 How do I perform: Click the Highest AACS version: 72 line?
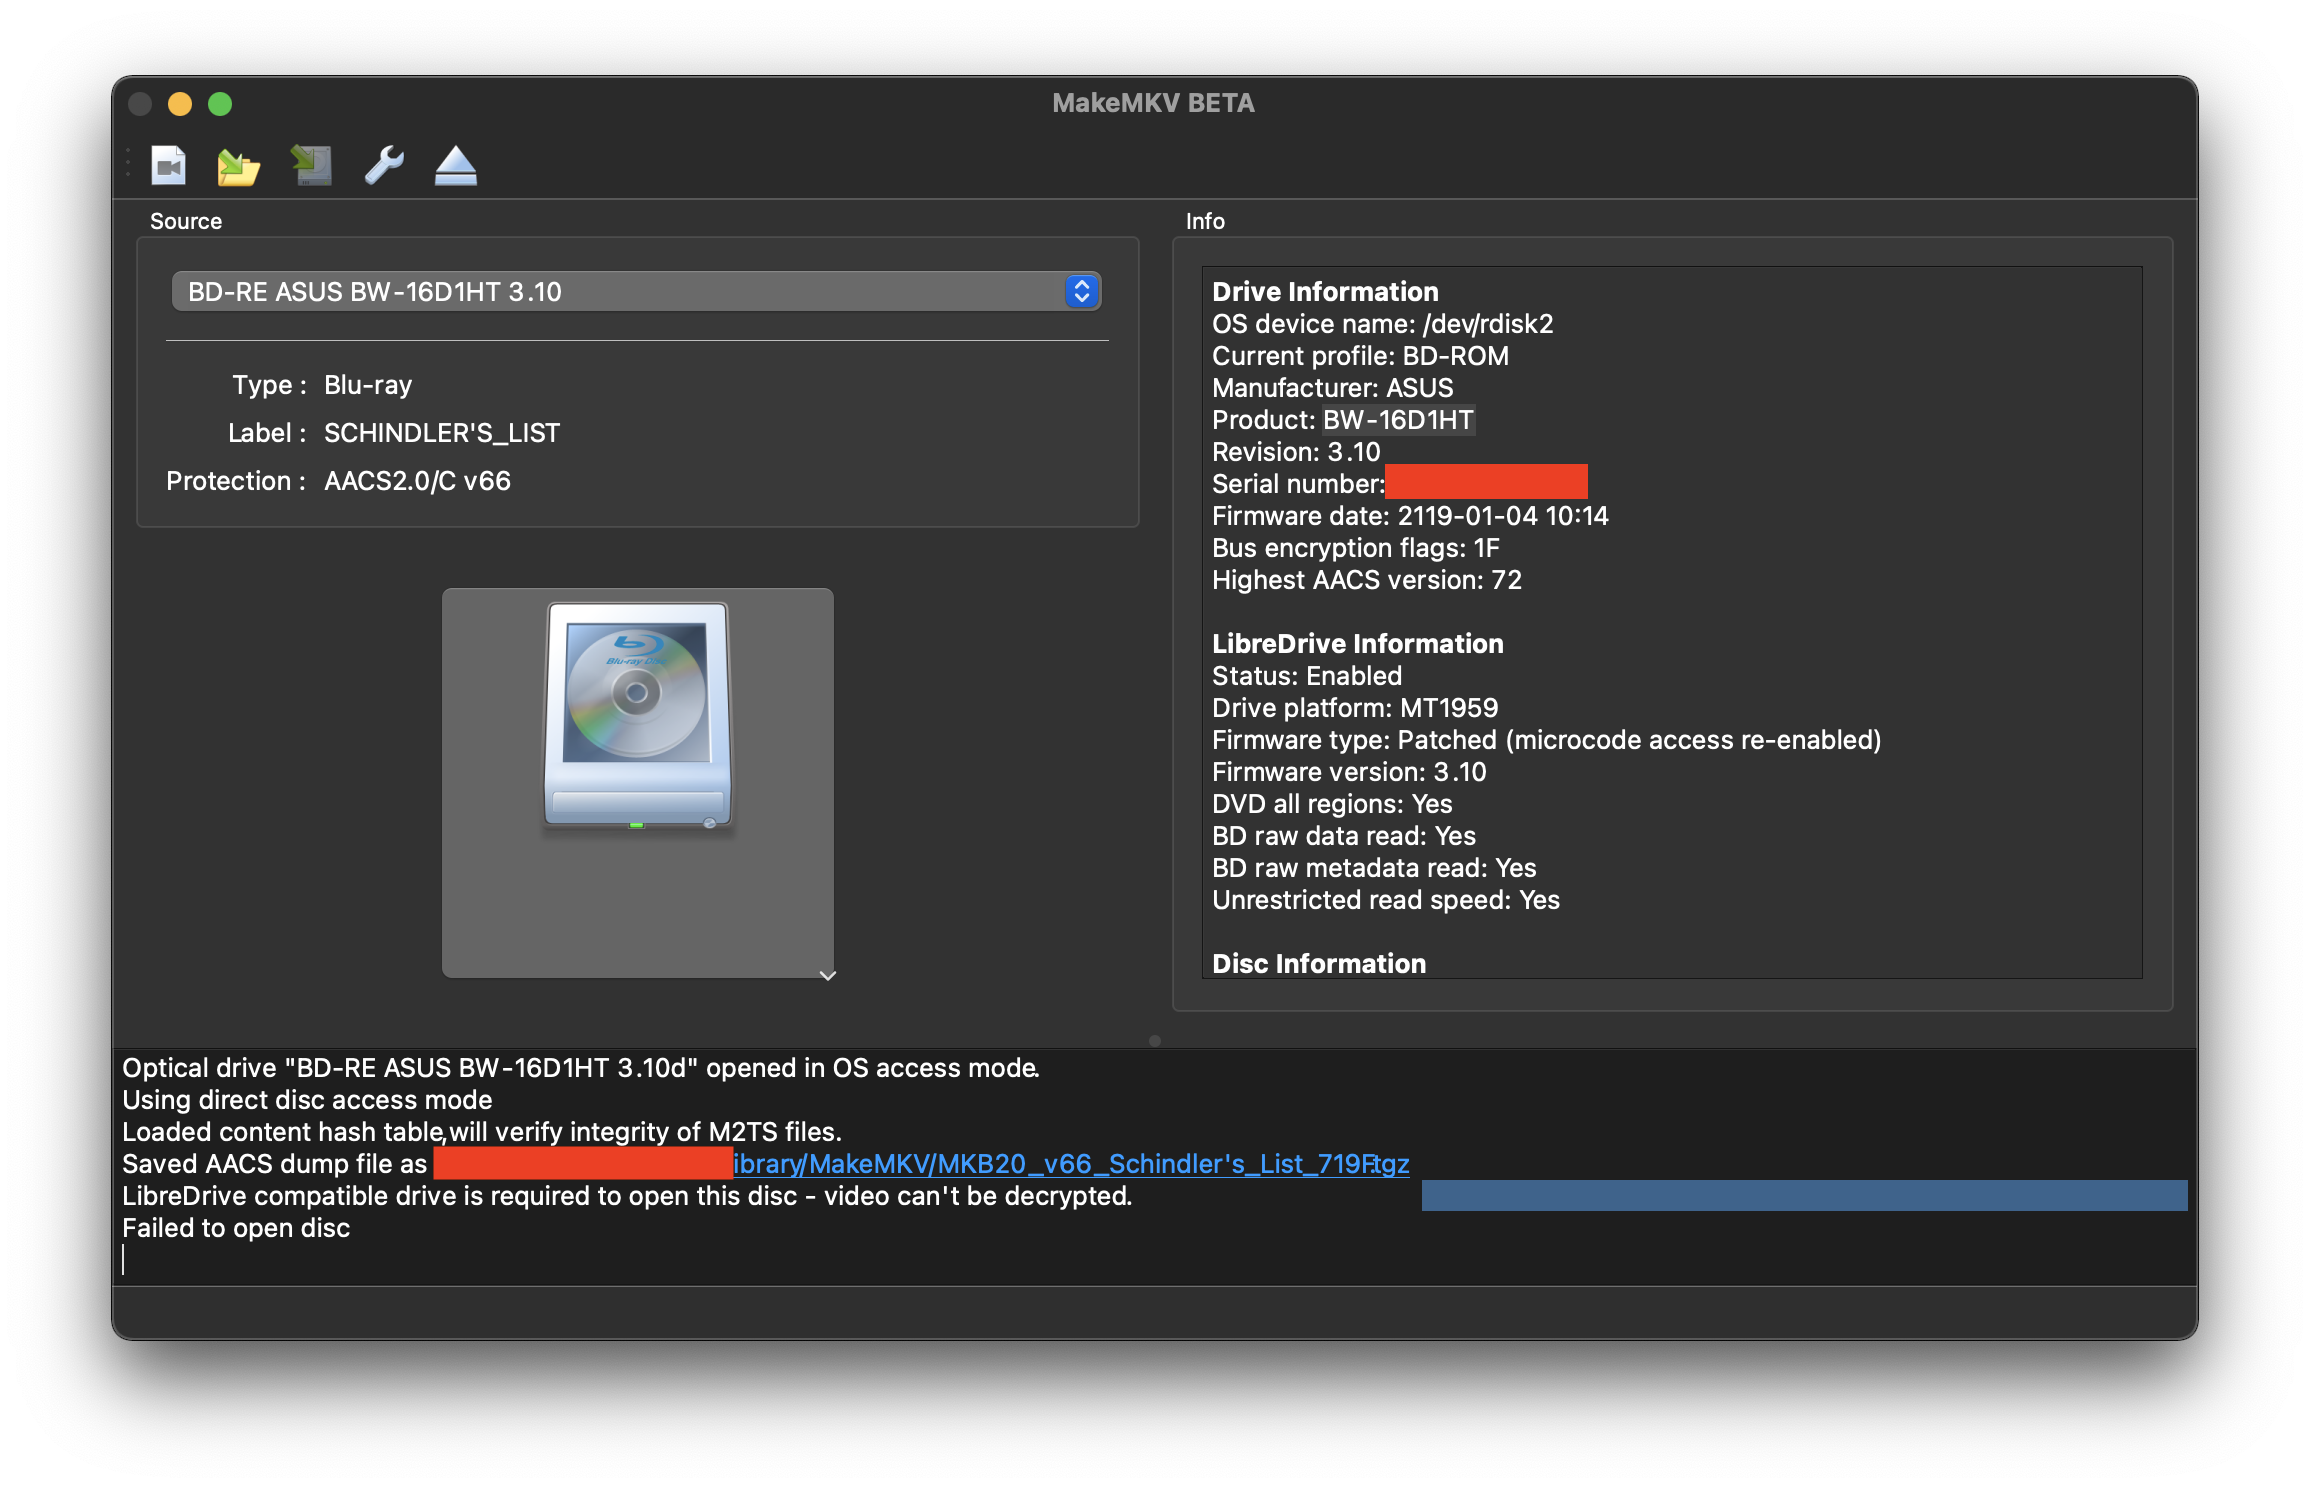[x=1367, y=580]
